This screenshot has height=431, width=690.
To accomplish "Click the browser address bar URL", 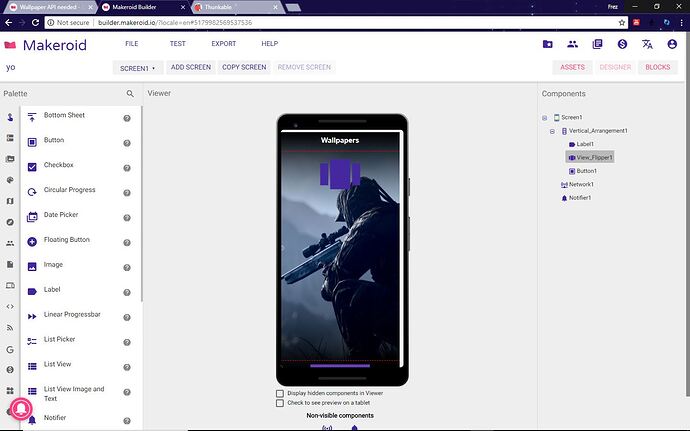I will pyautogui.click(x=175, y=22).
